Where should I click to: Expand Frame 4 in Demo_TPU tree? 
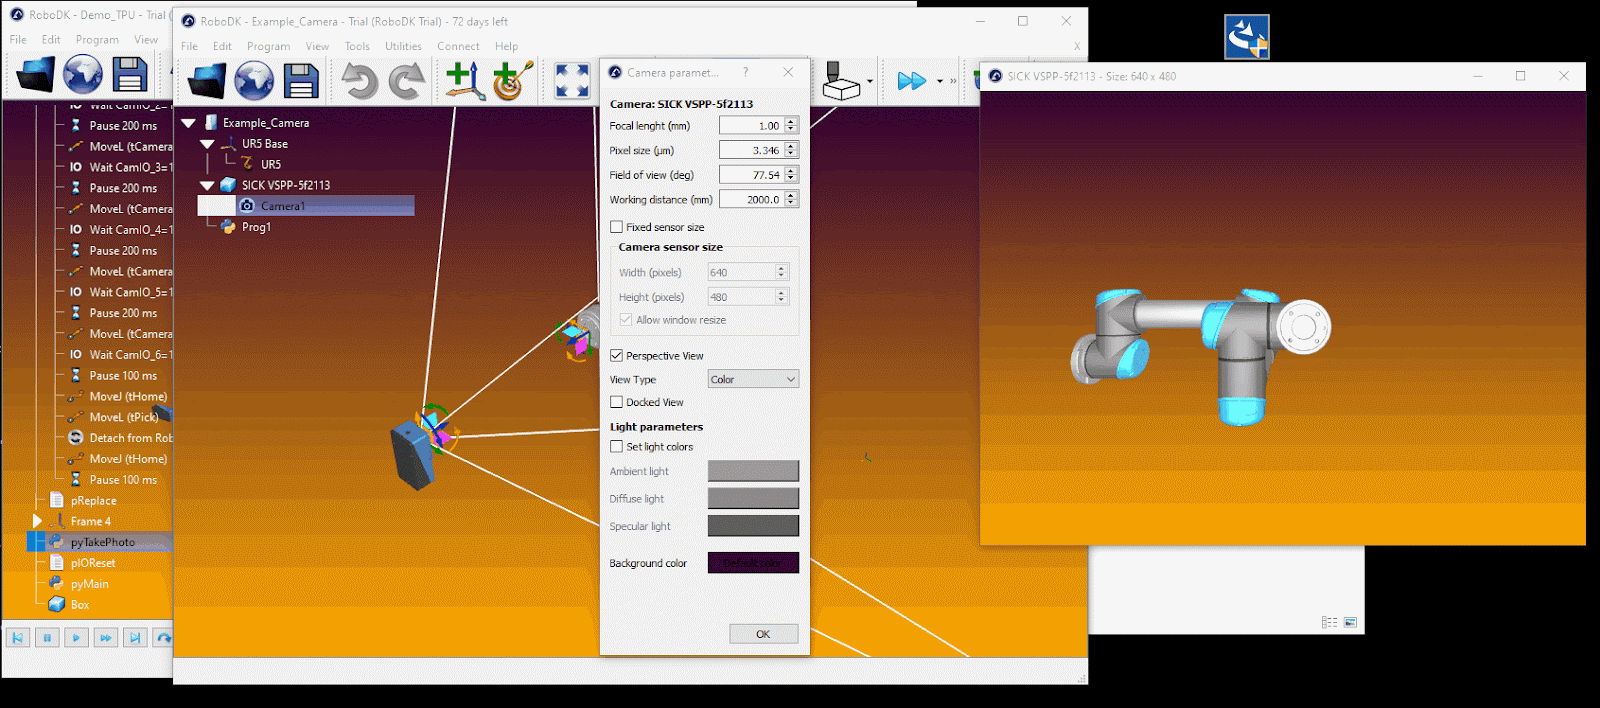coord(37,521)
